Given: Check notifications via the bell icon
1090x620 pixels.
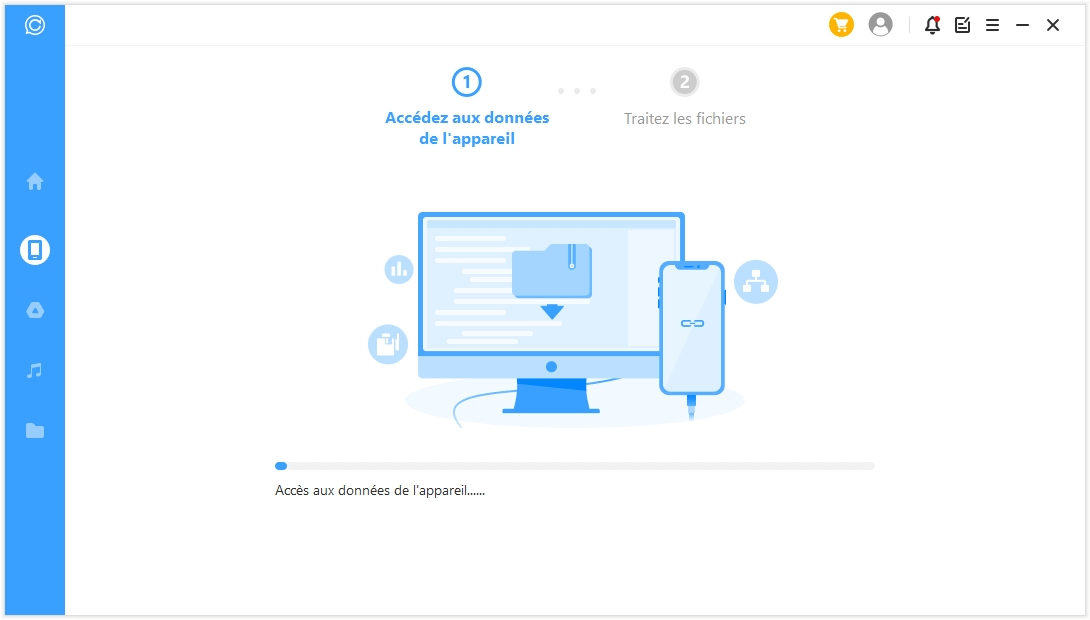Looking at the screenshot, I should pyautogui.click(x=932, y=25).
